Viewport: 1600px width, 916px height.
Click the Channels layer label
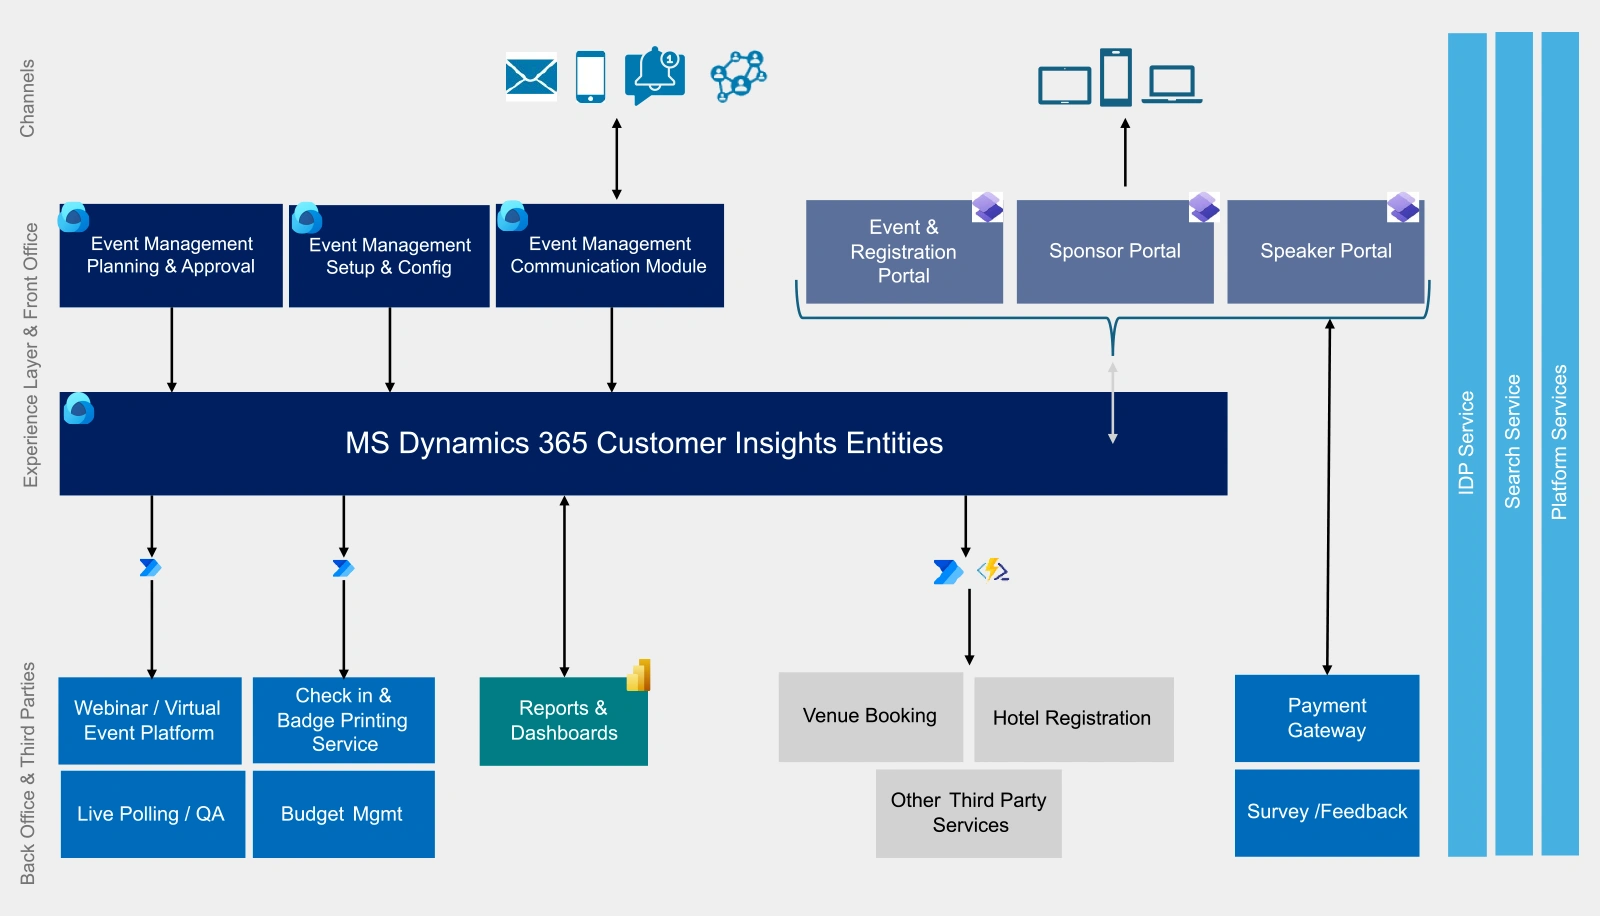[27, 98]
